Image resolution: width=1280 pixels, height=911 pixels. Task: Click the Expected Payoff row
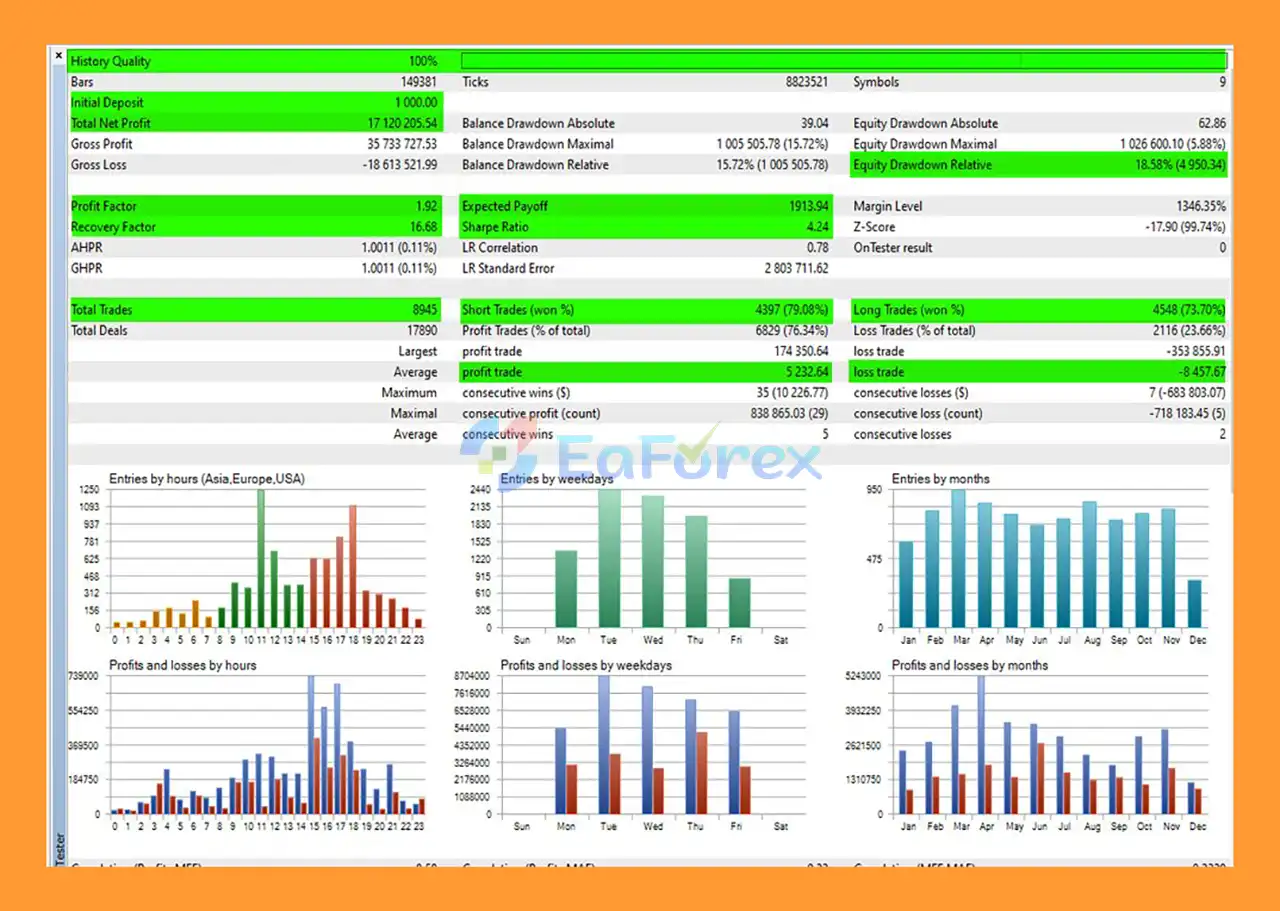pos(645,206)
